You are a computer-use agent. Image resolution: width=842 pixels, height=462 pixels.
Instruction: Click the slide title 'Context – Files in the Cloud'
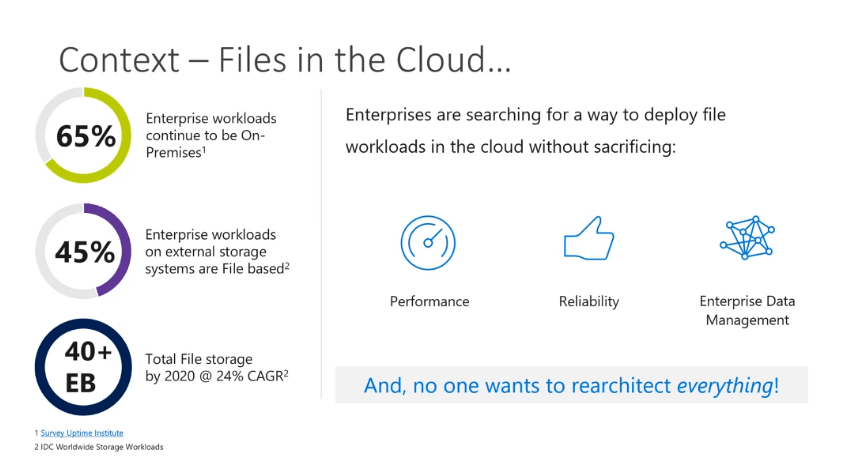(x=285, y=59)
